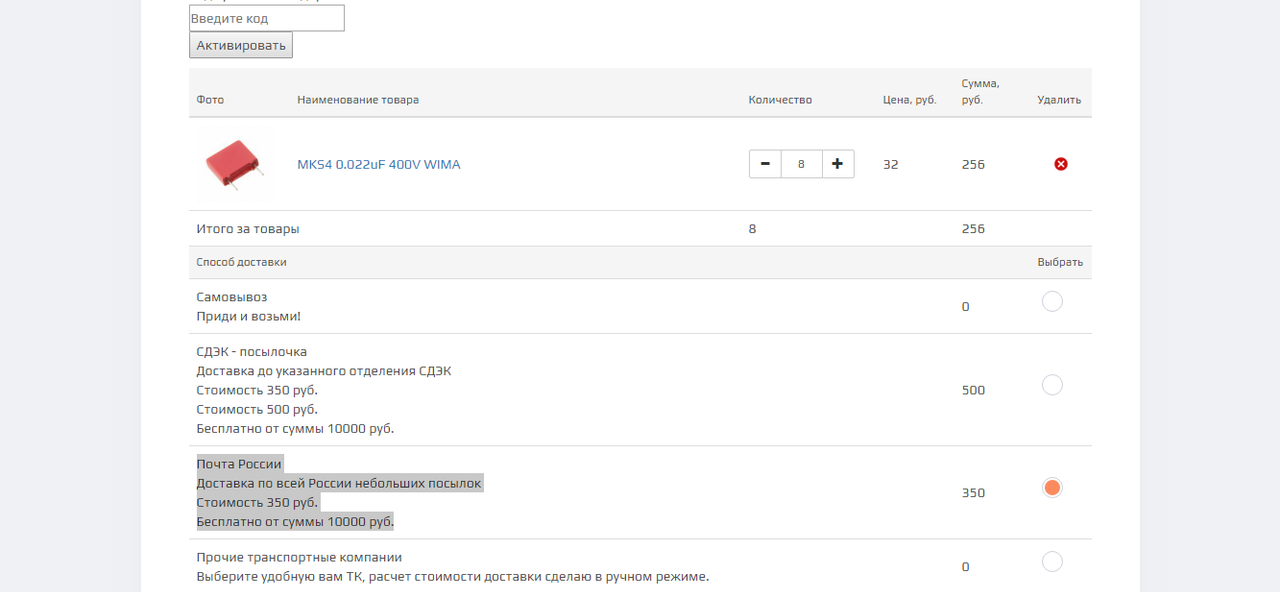Select the СДЭК - посылочка delivery option
1280x592 pixels.
[x=1052, y=385]
